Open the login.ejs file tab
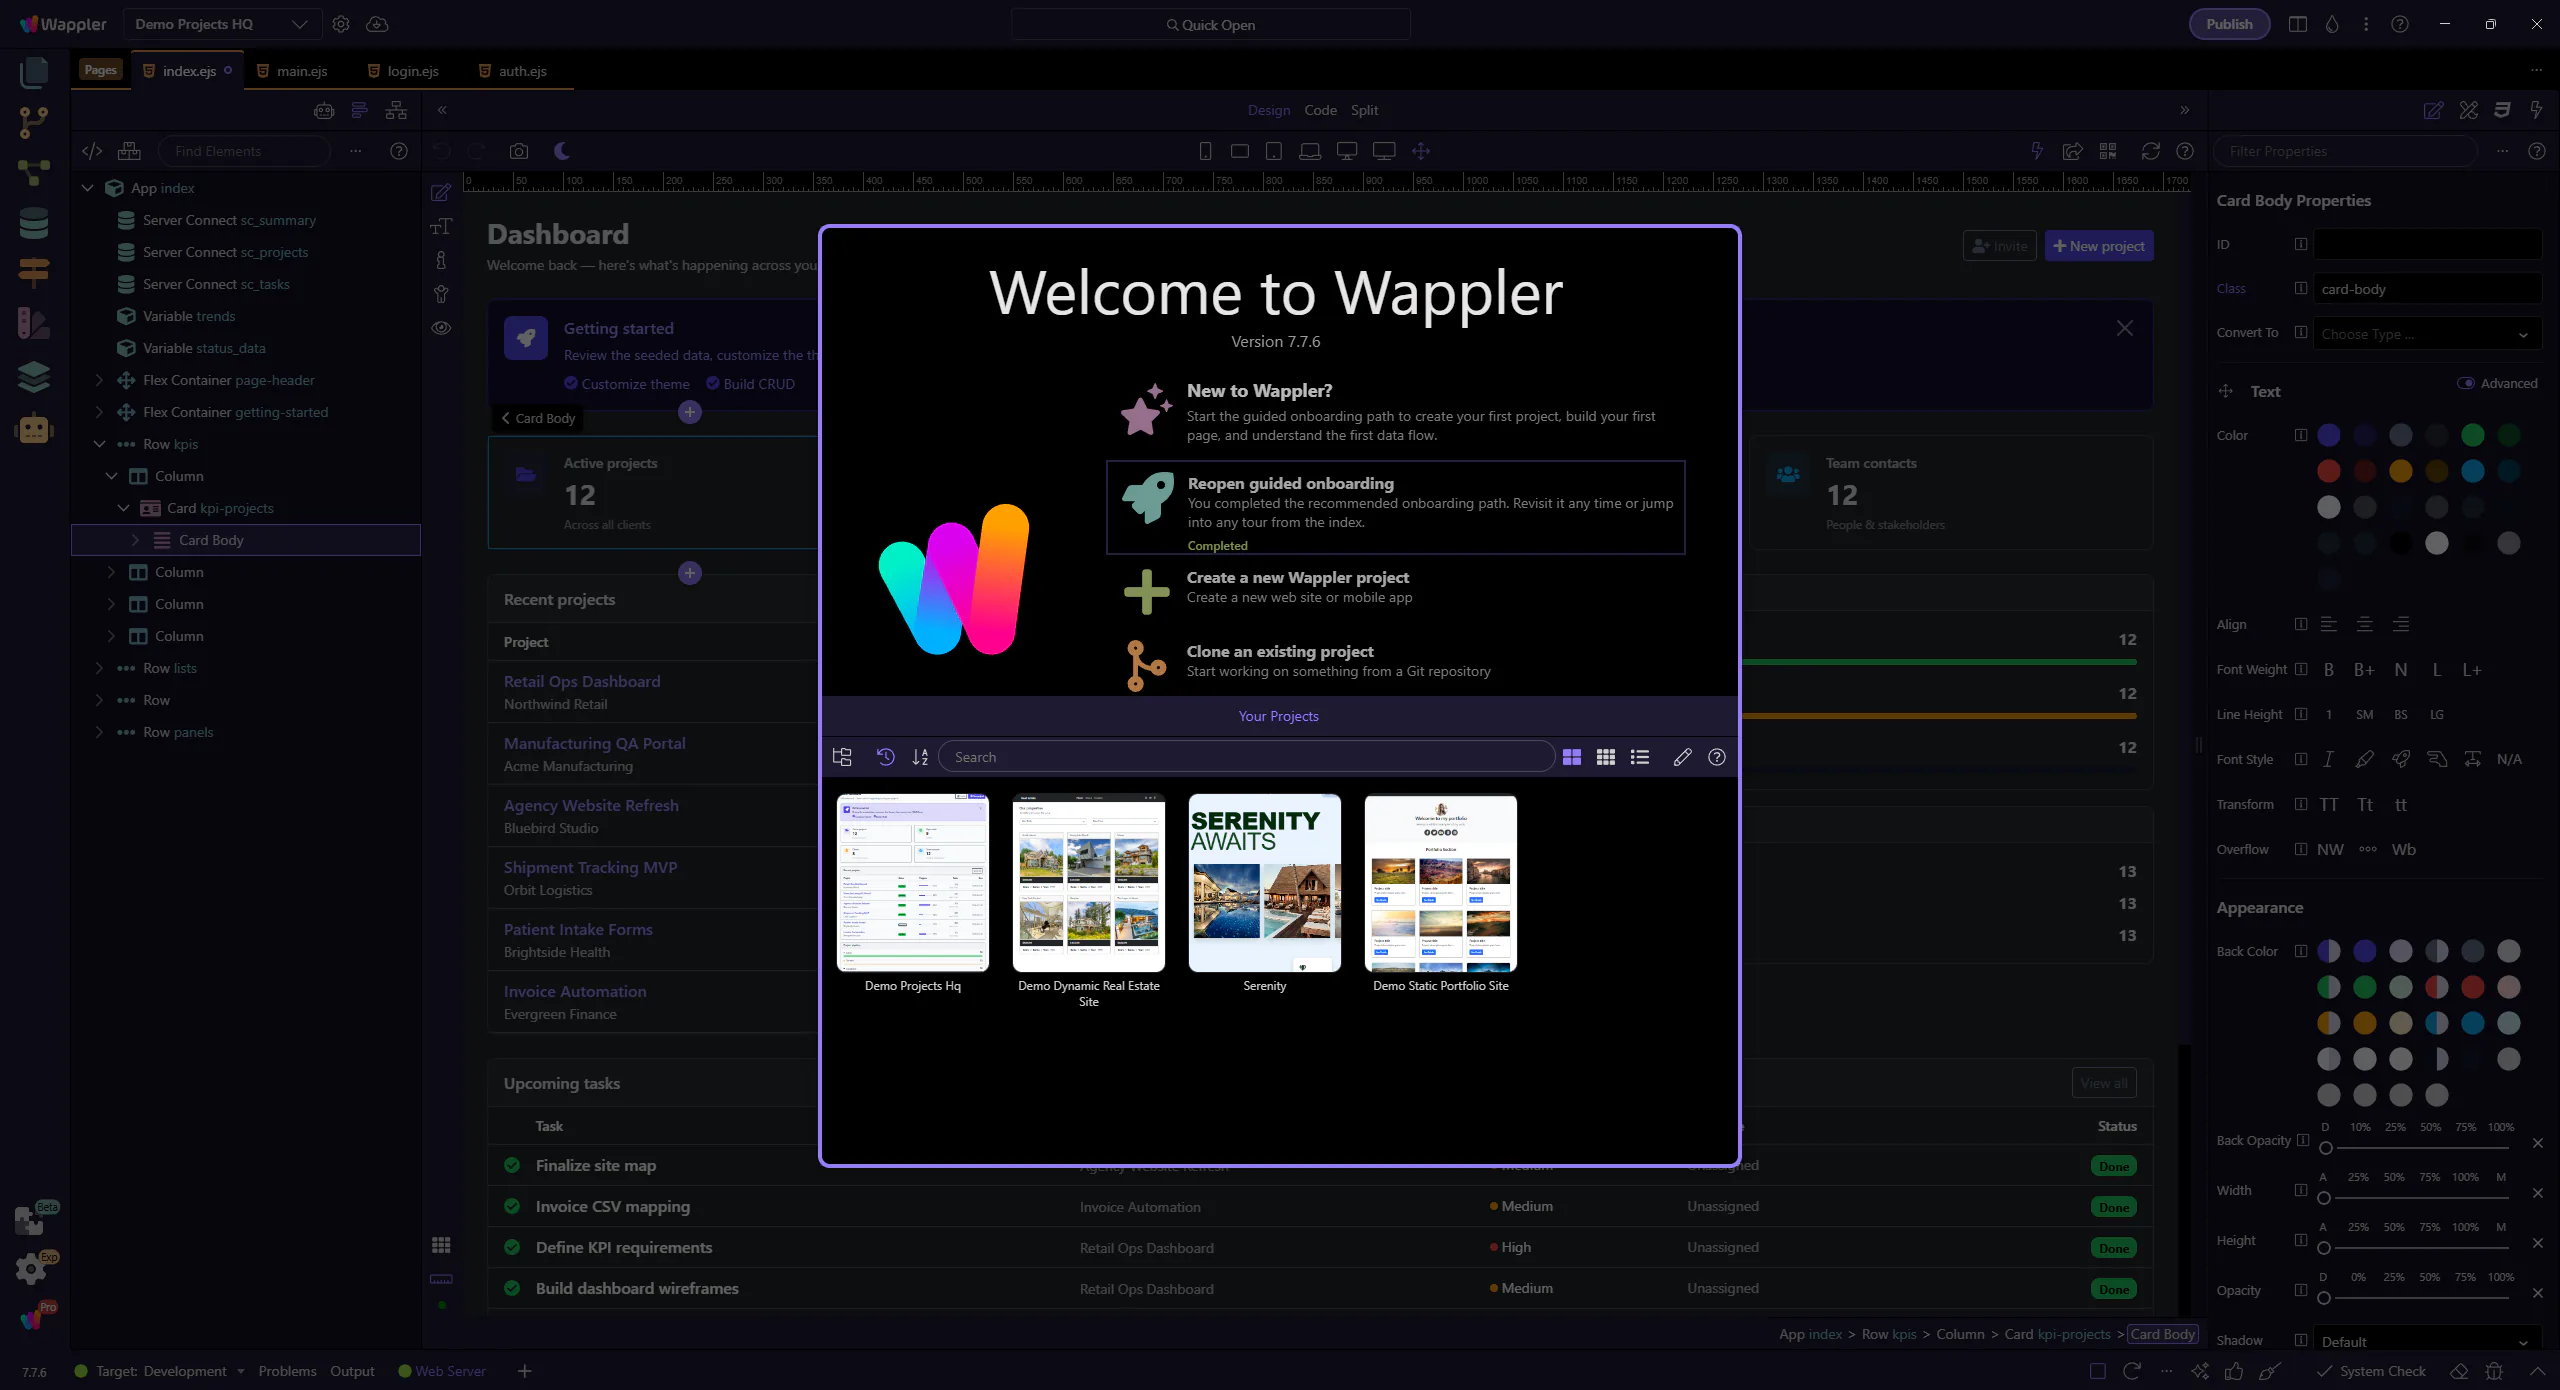2560x1390 pixels. (x=412, y=71)
